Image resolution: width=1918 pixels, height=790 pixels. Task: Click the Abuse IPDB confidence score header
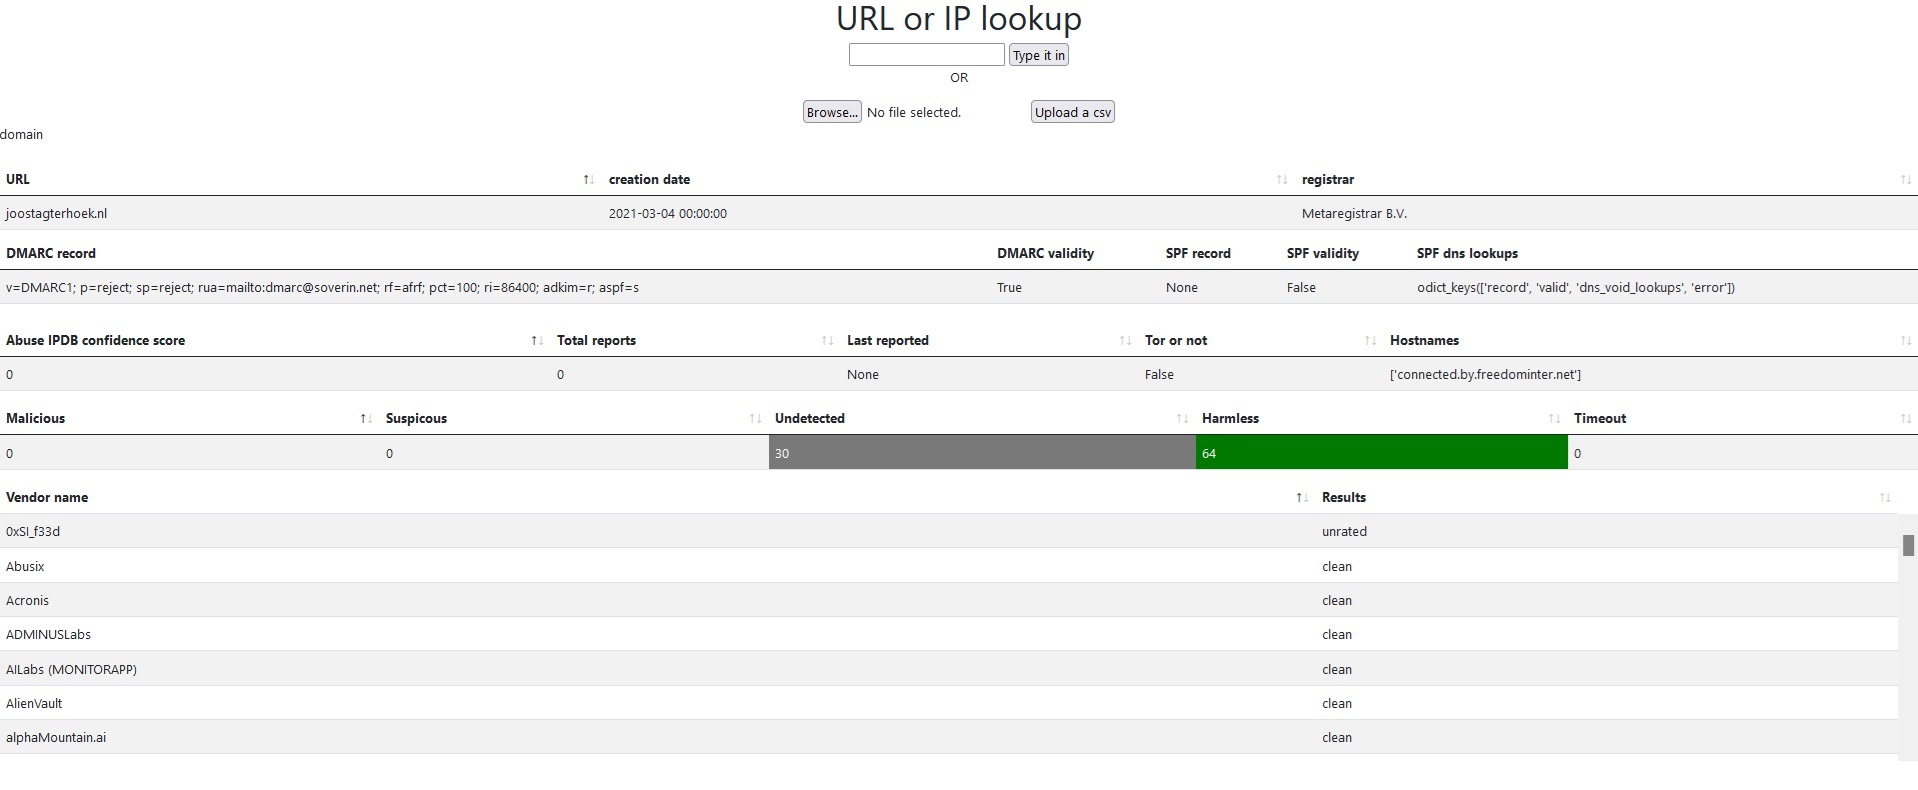95,341
